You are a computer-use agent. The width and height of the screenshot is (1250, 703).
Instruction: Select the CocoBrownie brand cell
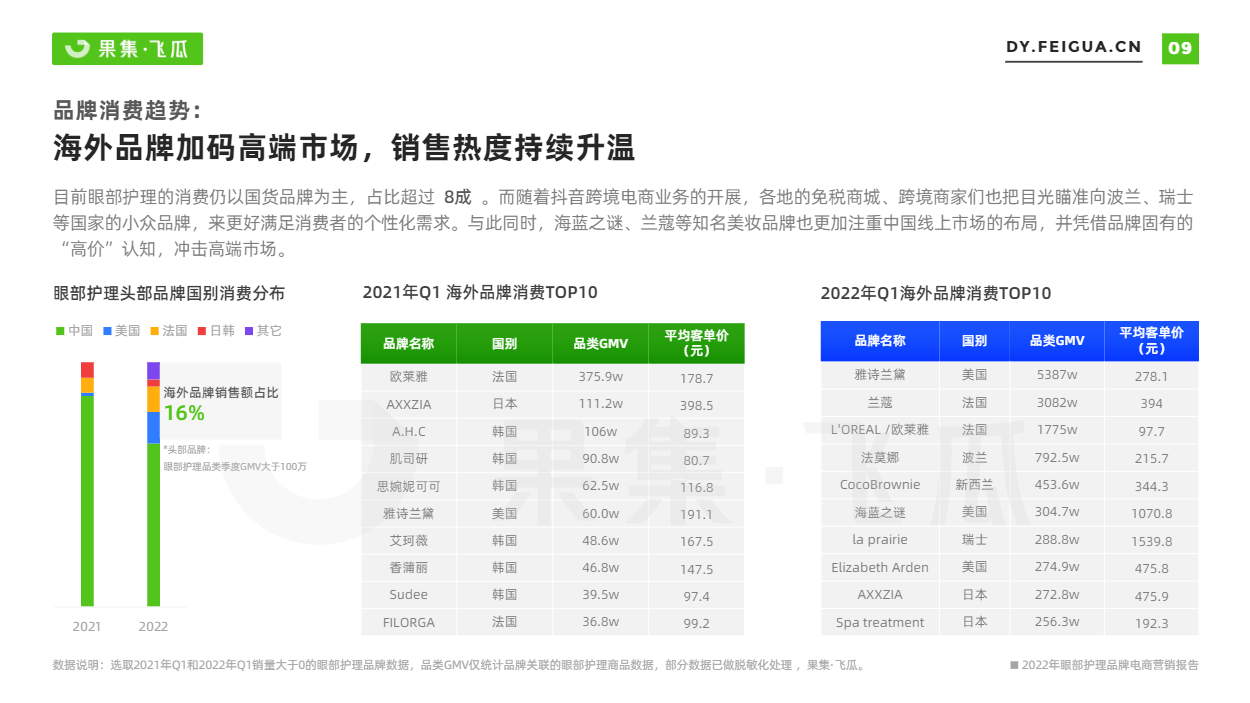(x=880, y=484)
